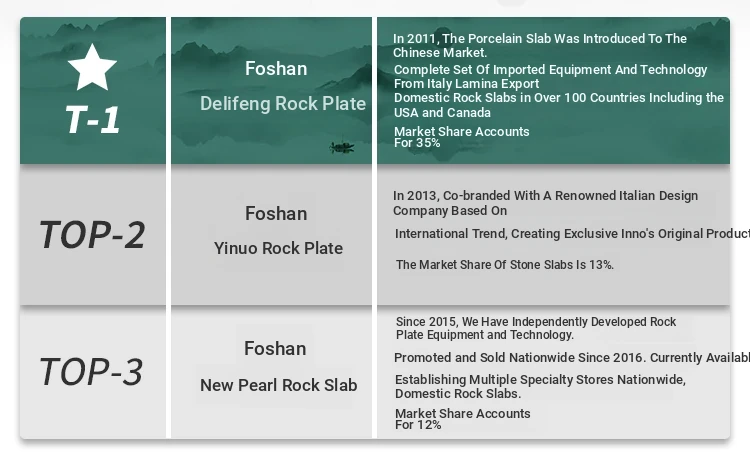Click the Yinuo Rock Plate name

tap(278, 248)
